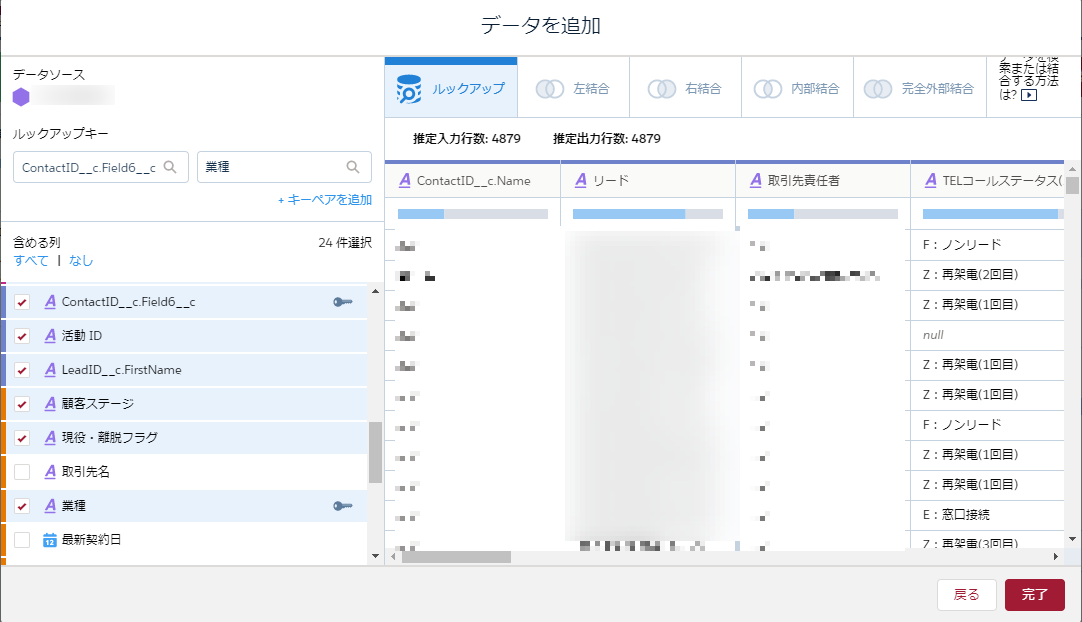Click the + キーペアを追加 link

click(x=324, y=200)
